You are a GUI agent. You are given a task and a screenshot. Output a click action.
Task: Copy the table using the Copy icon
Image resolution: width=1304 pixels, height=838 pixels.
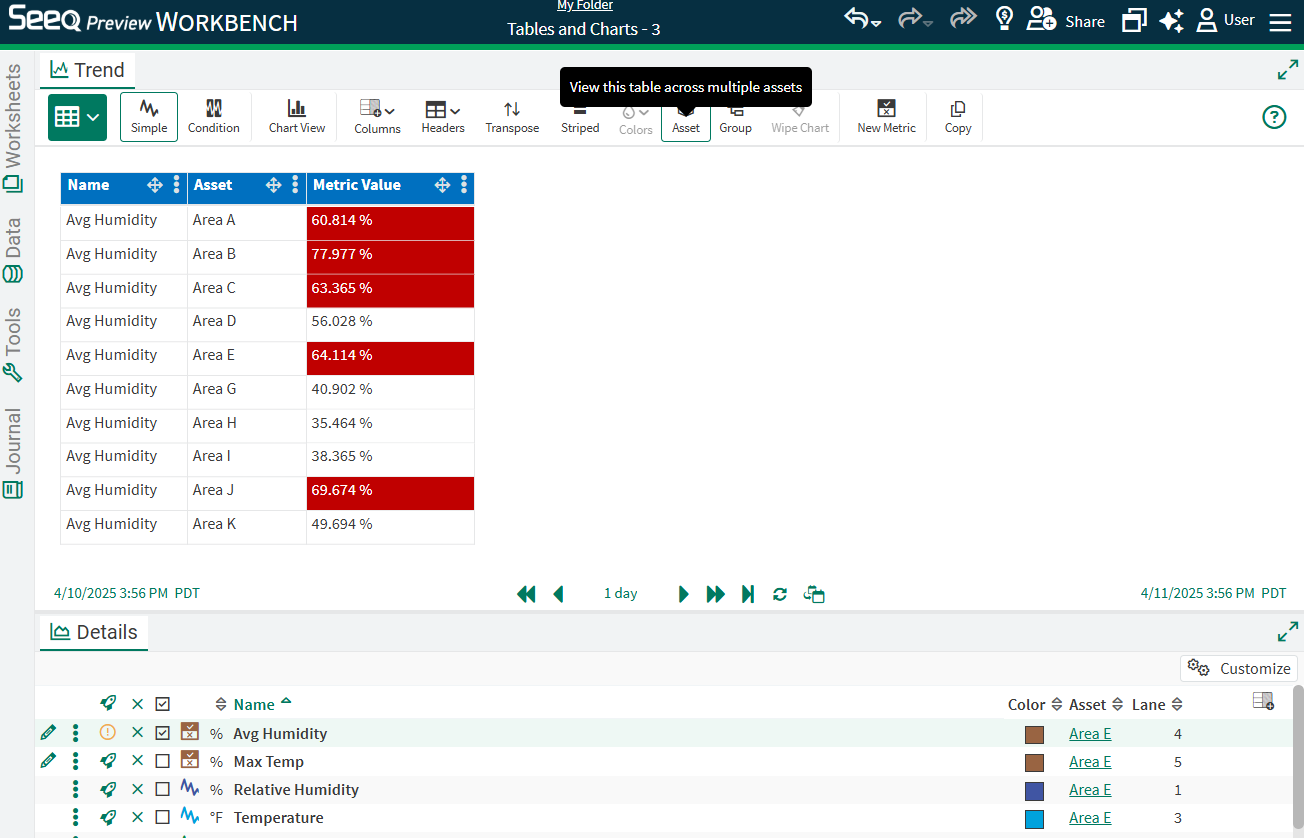pos(958,116)
